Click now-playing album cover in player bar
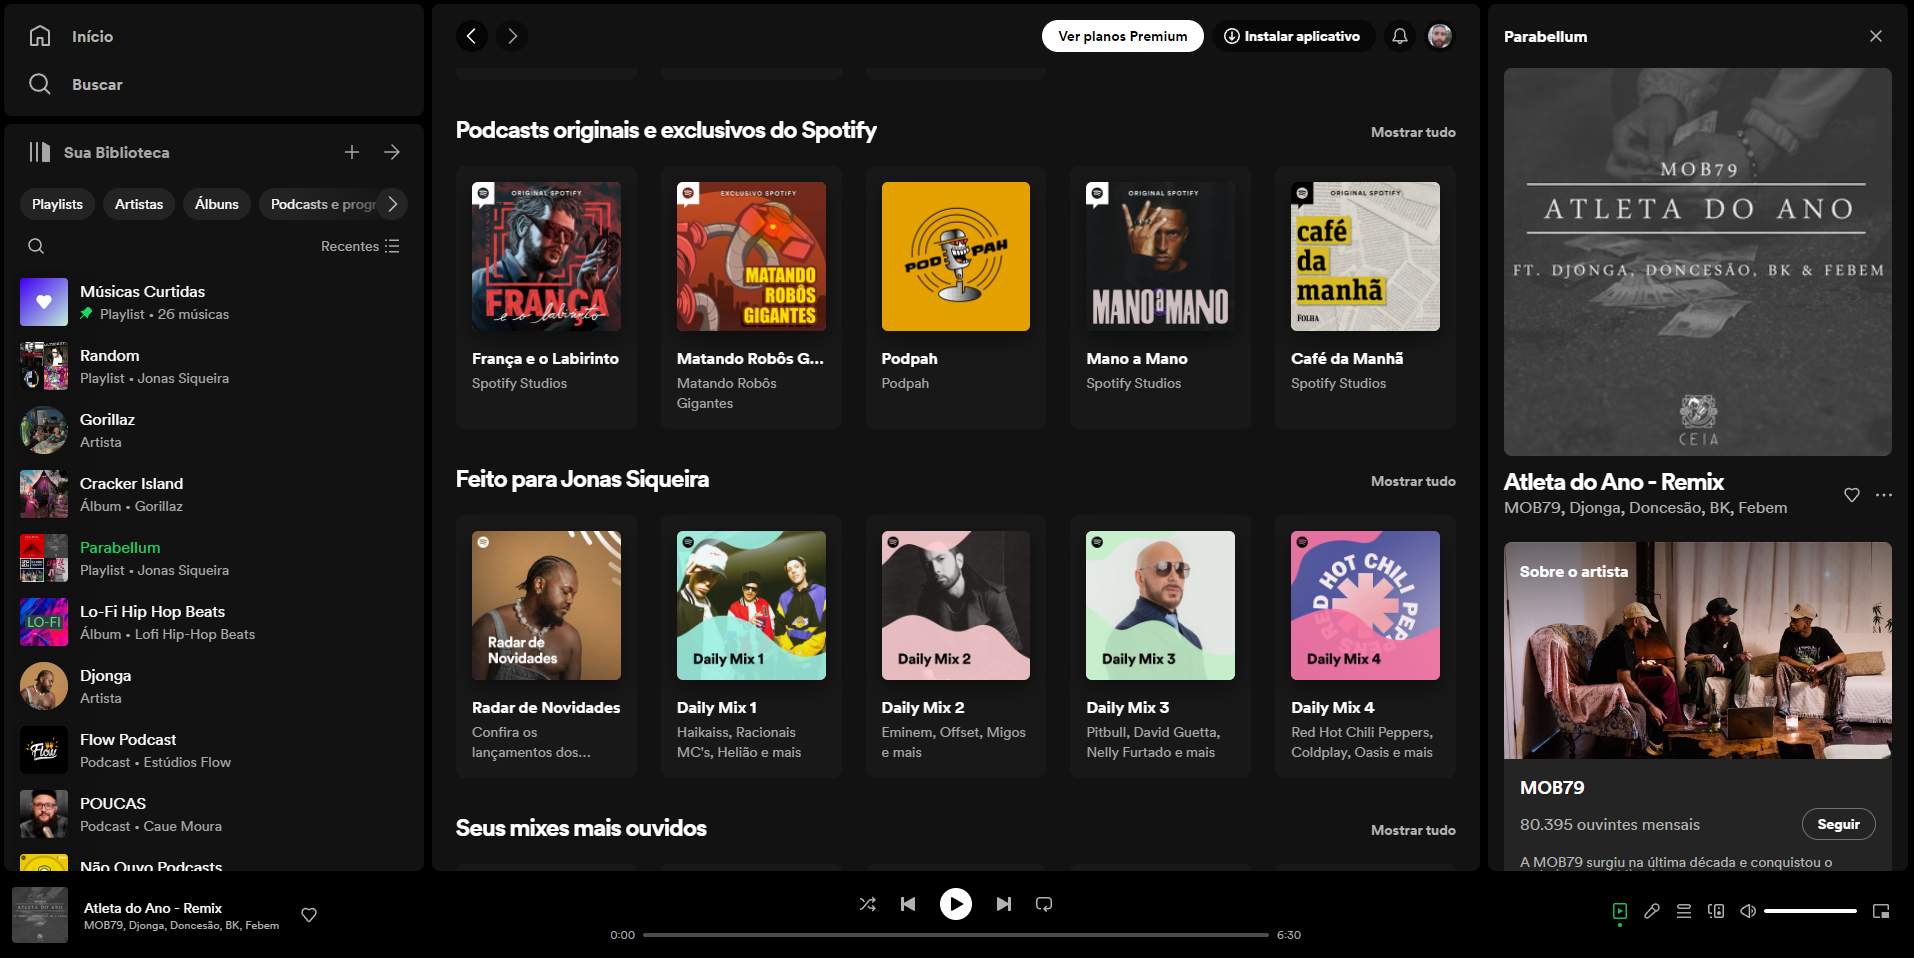Screen dimensions: 1914x958 (40, 915)
